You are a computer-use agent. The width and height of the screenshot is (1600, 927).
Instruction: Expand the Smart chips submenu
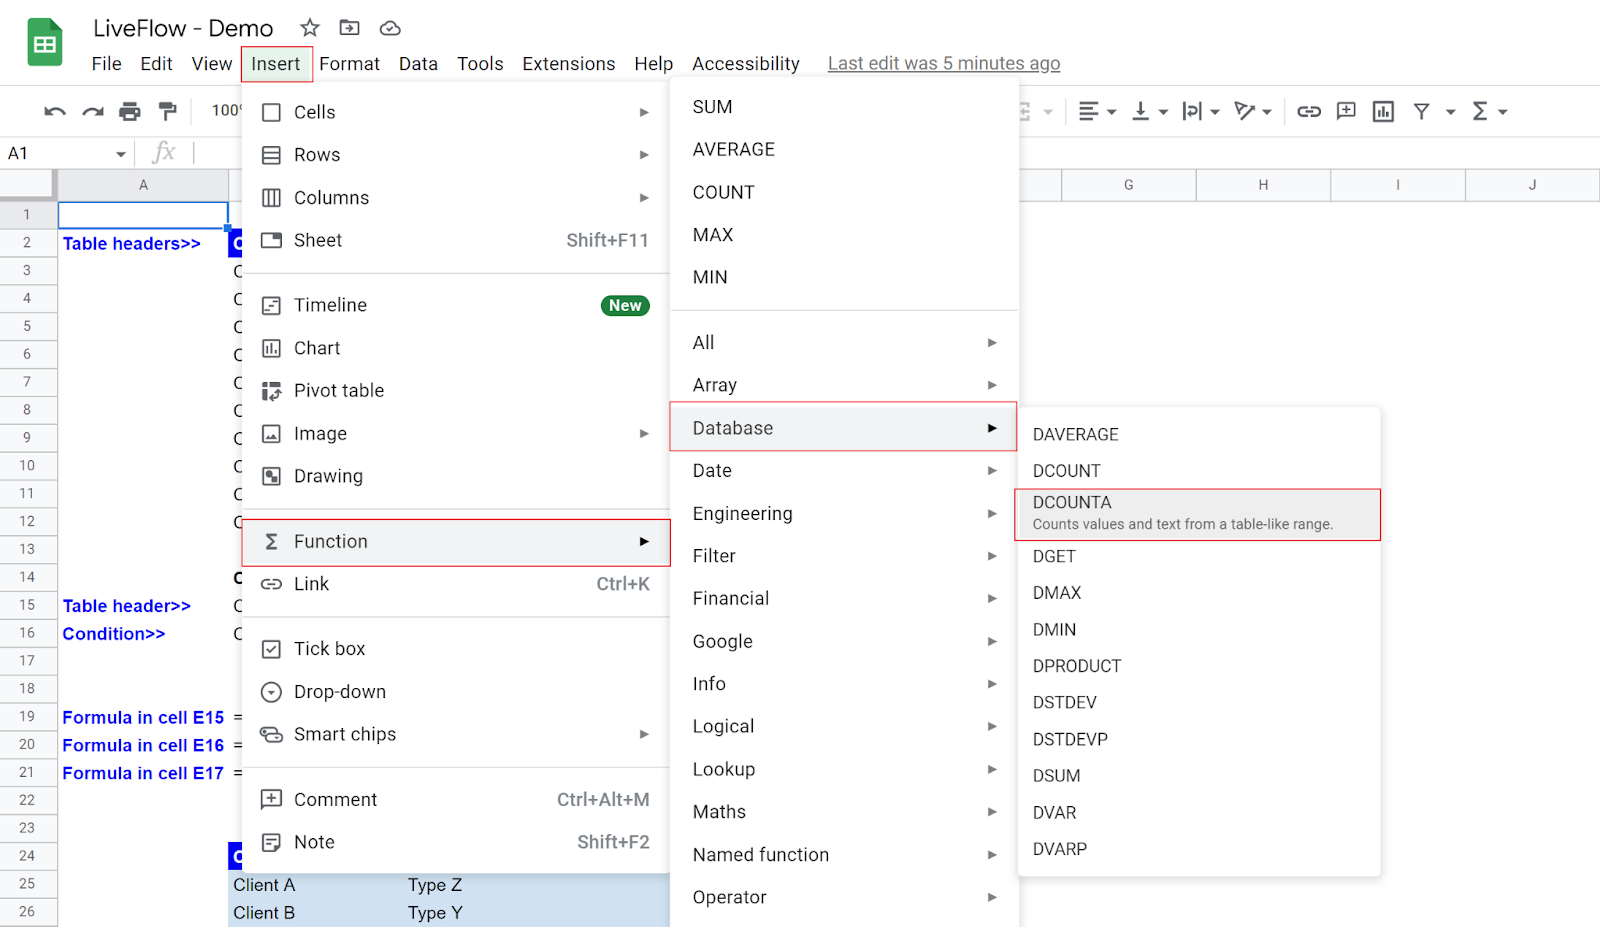[x=455, y=734]
